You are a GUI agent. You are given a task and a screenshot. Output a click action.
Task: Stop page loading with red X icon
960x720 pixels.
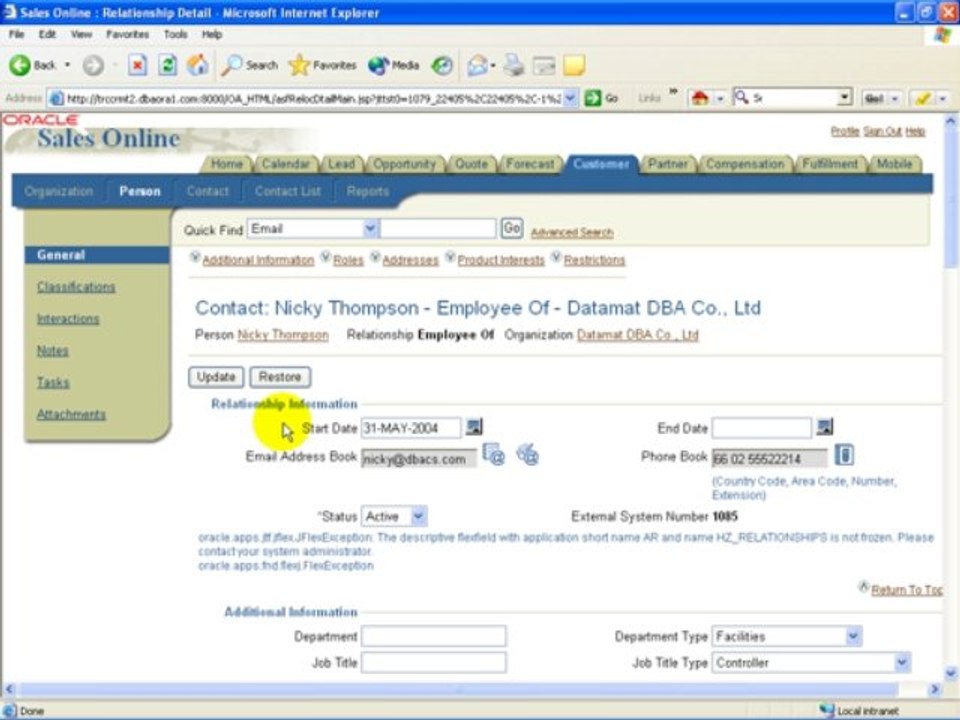coord(138,65)
